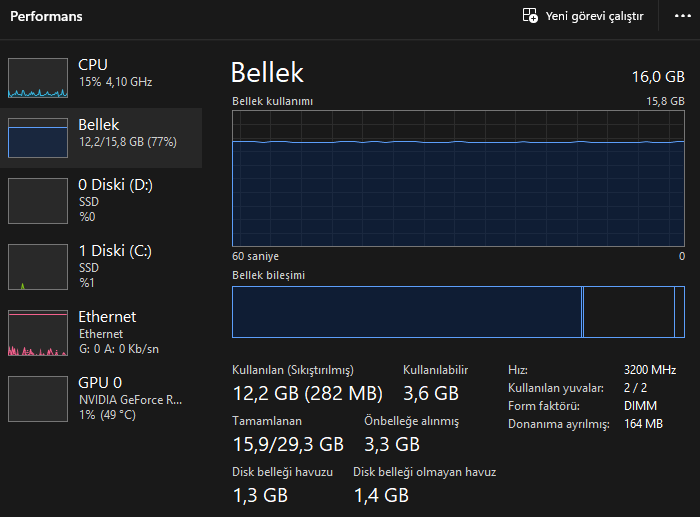Click the new task icon beside Yeni görevi çalıştır
The height and width of the screenshot is (517, 700).
pyautogui.click(x=530, y=16)
